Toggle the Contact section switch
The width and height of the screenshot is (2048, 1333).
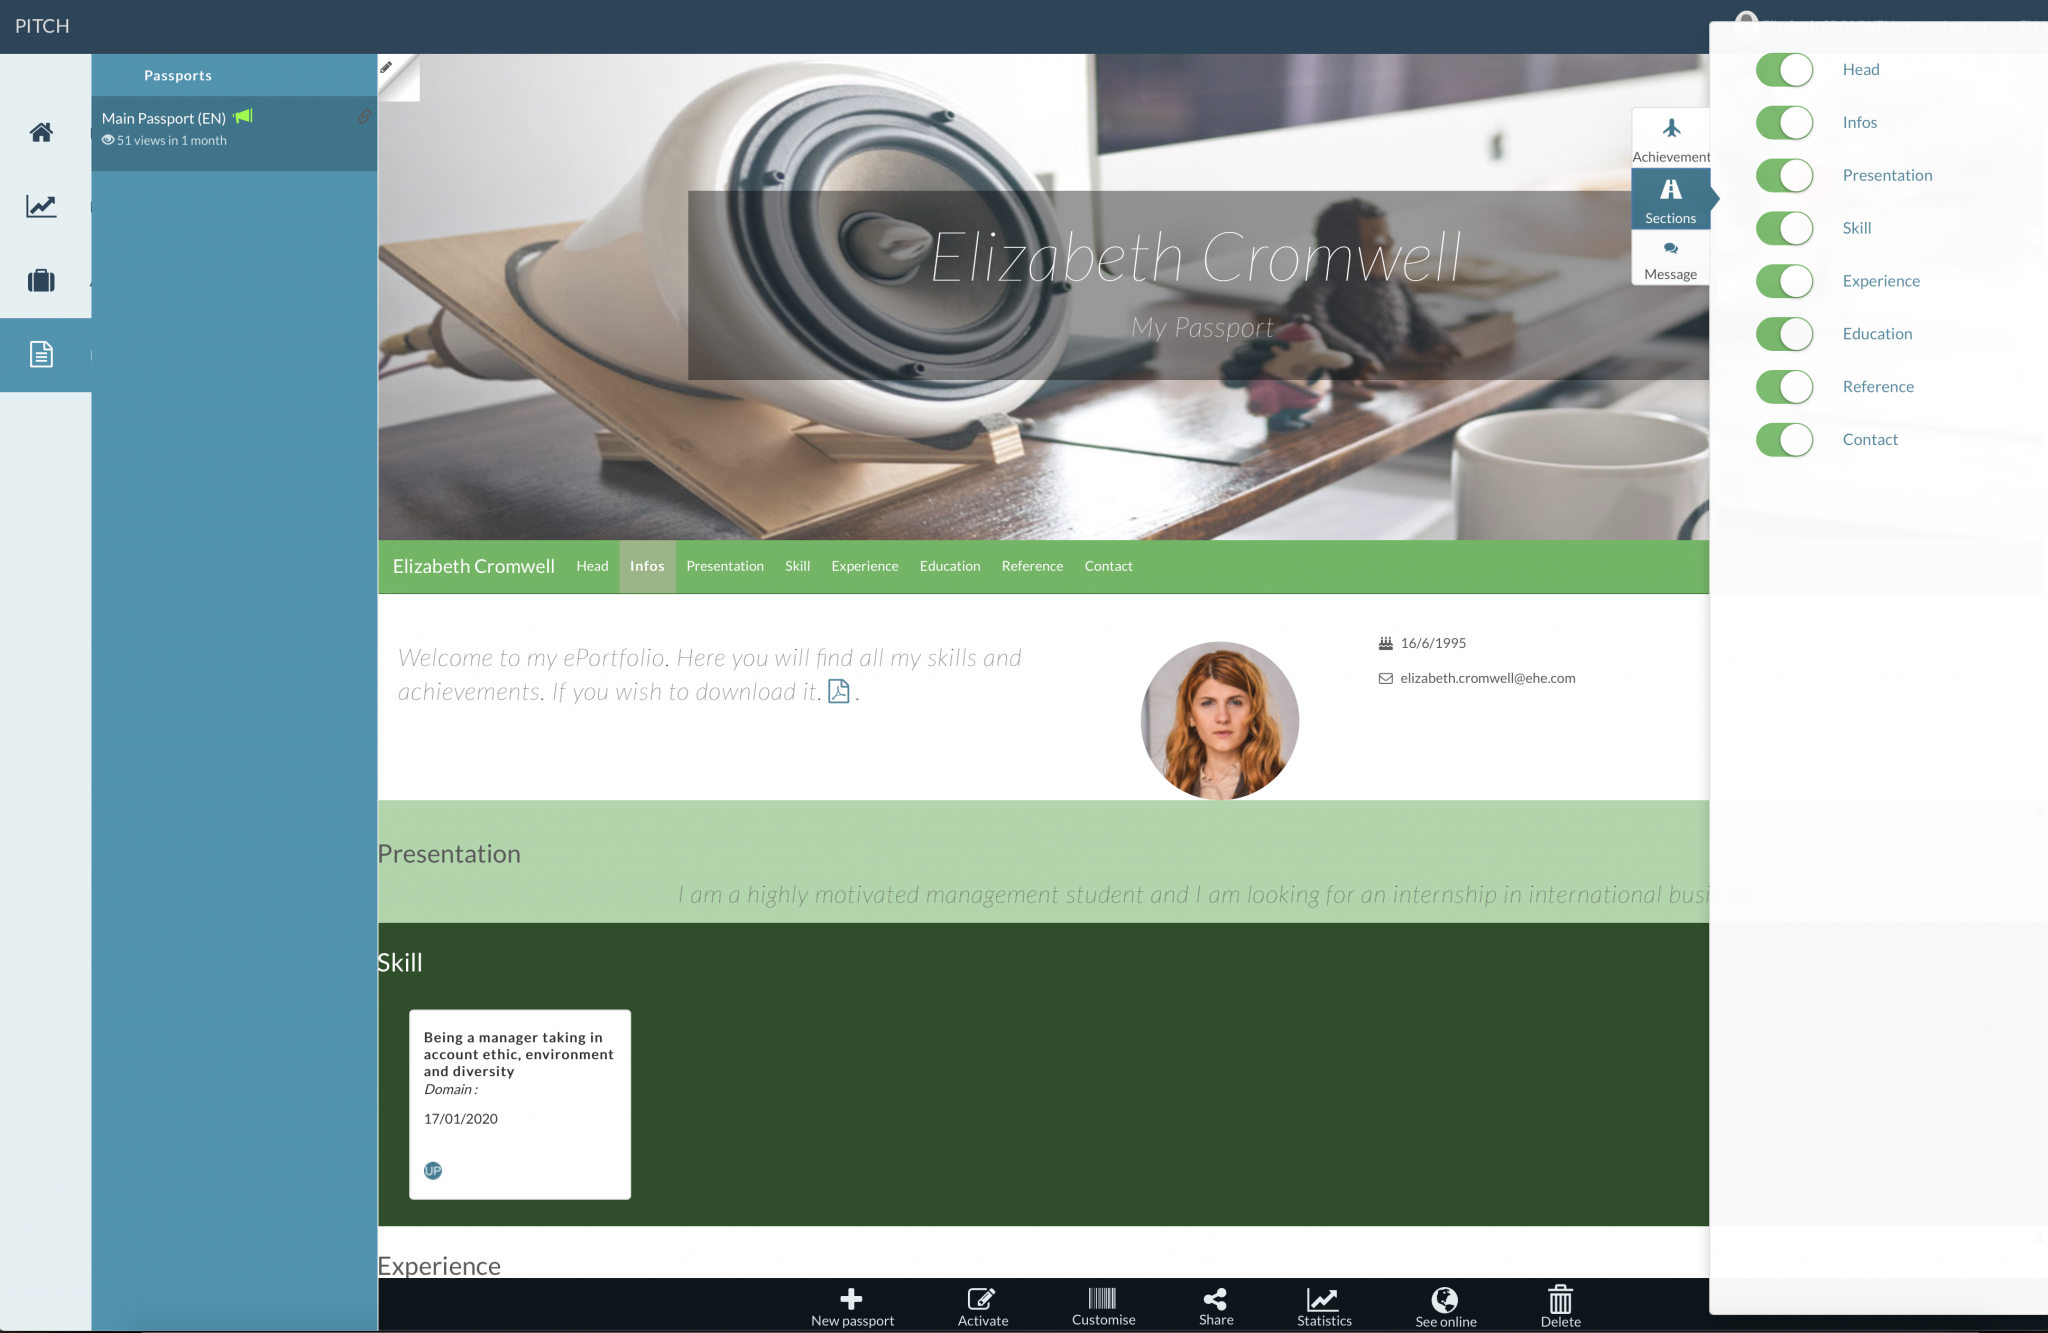pyautogui.click(x=1784, y=439)
